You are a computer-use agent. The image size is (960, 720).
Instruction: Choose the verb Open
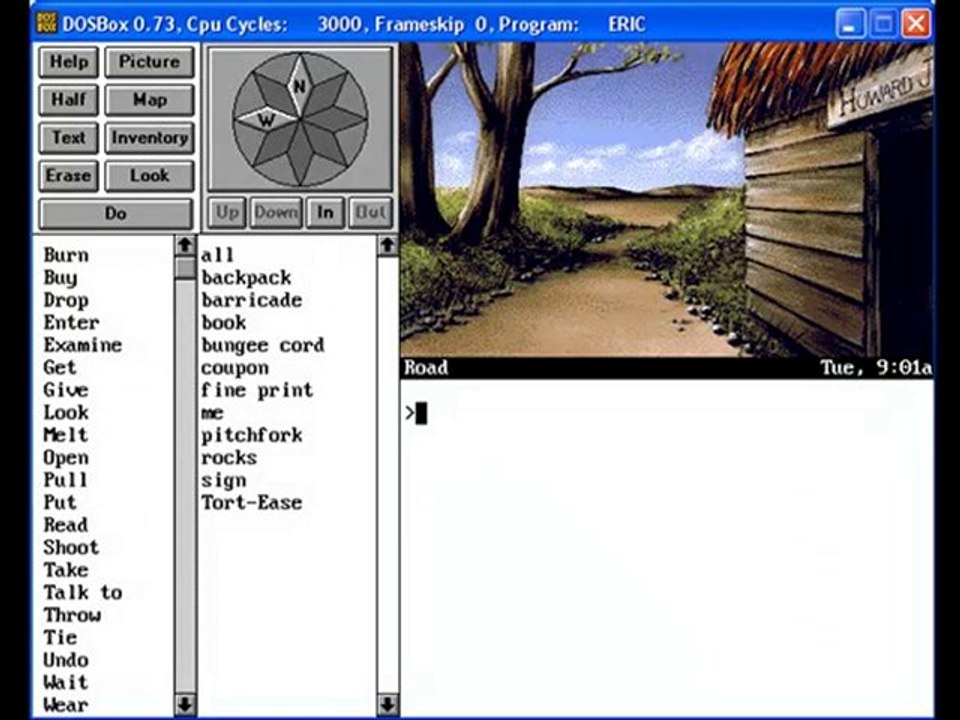pyautogui.click(x=66, y=457)
